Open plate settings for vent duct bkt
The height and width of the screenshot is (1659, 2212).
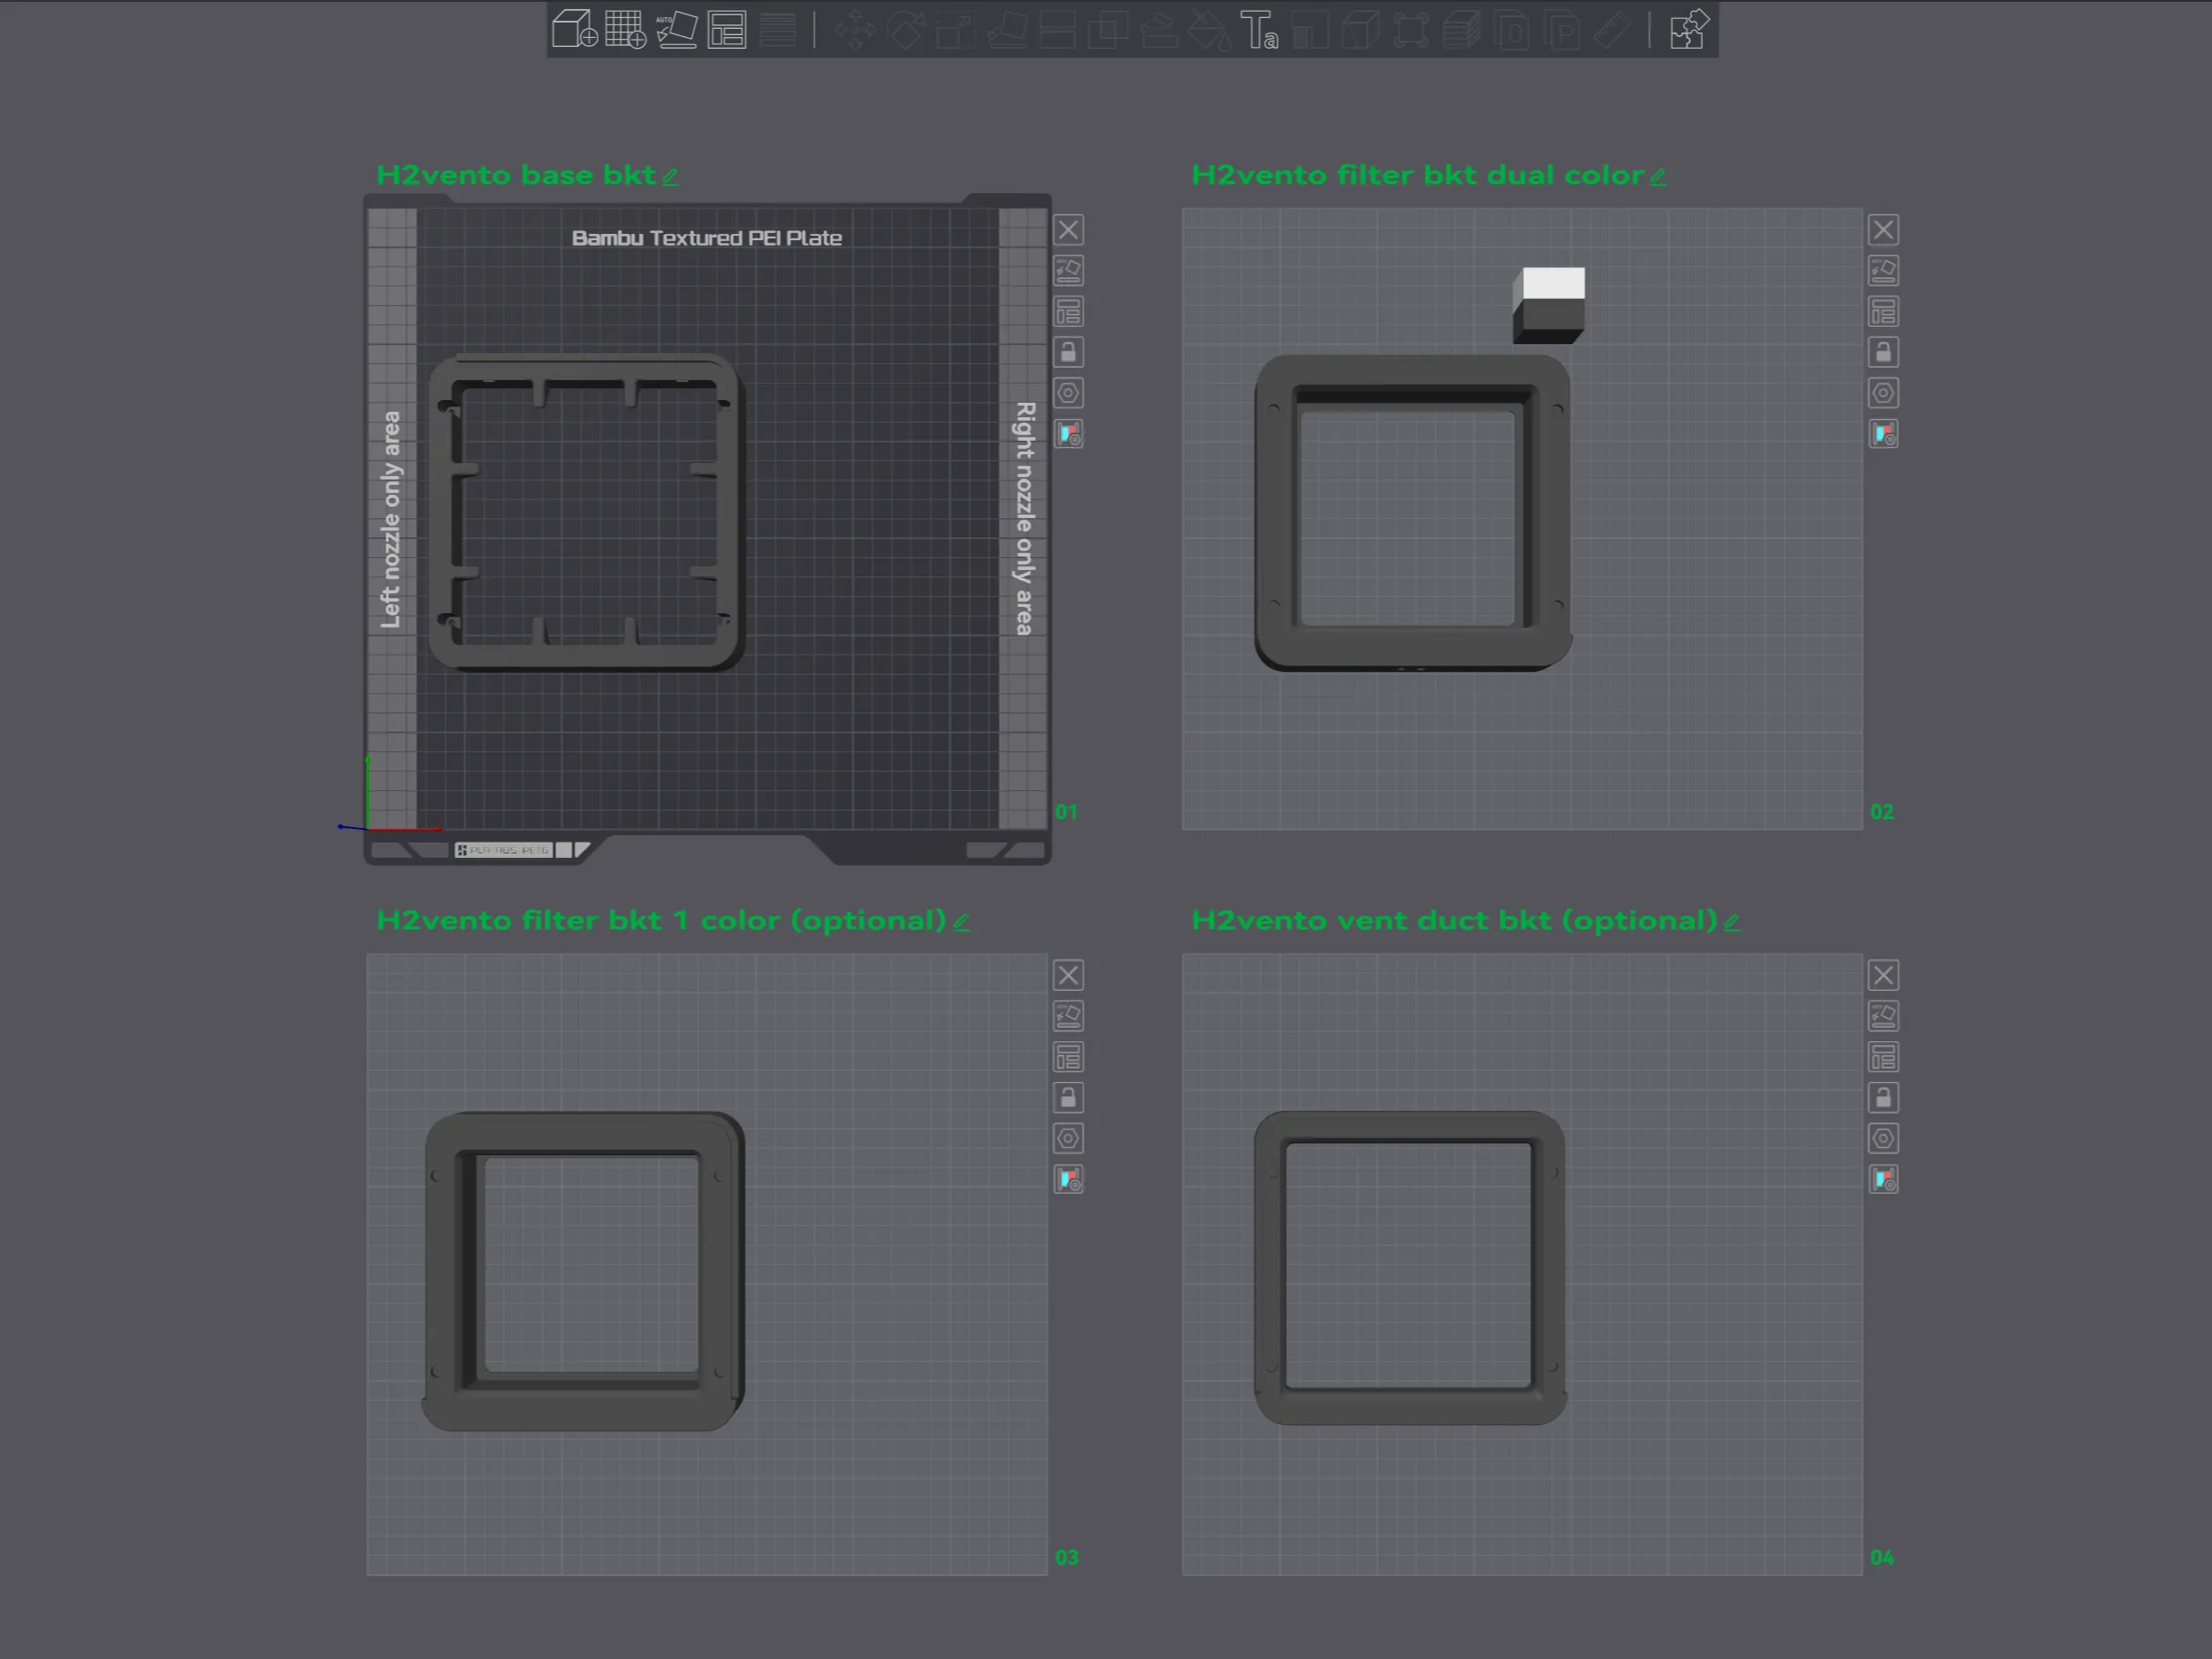click(1883, 1138)
